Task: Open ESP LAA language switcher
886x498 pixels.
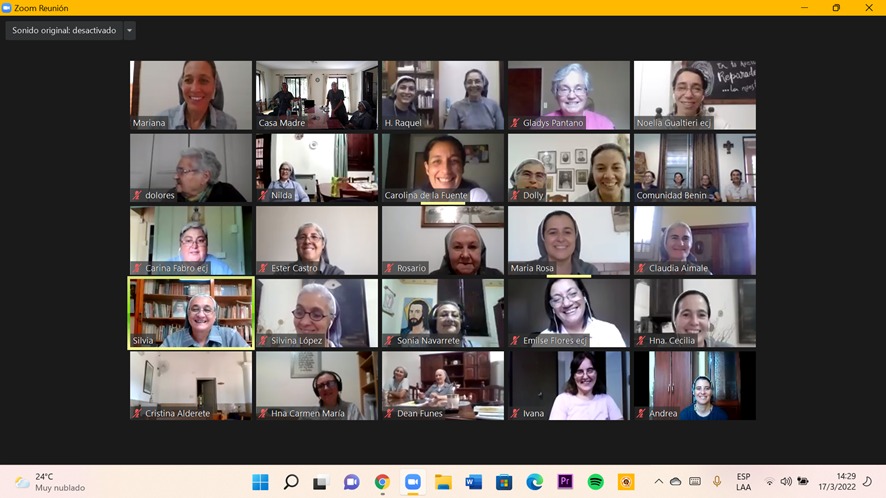Action: tap(744, 482)
